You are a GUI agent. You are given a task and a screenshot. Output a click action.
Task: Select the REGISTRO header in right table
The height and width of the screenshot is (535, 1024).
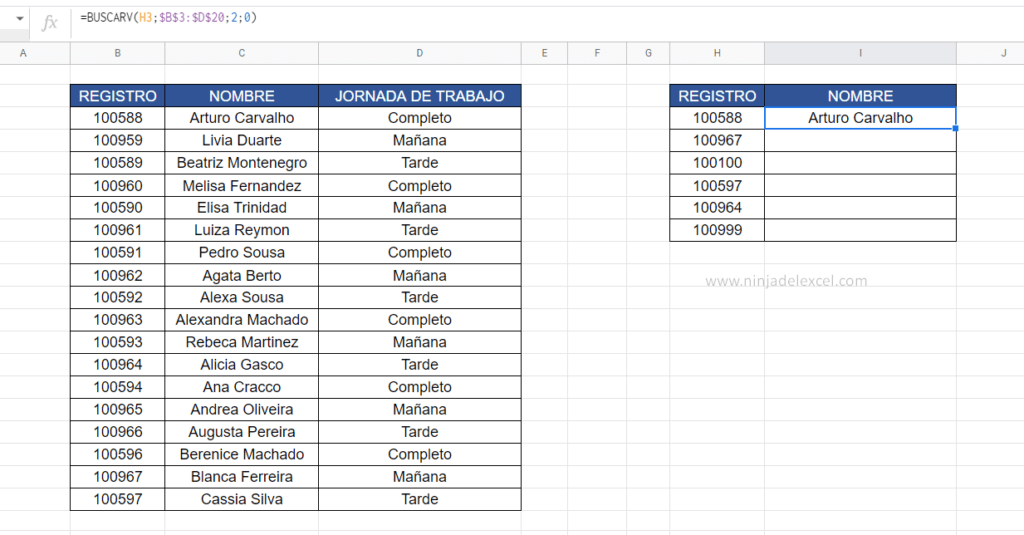717,96
